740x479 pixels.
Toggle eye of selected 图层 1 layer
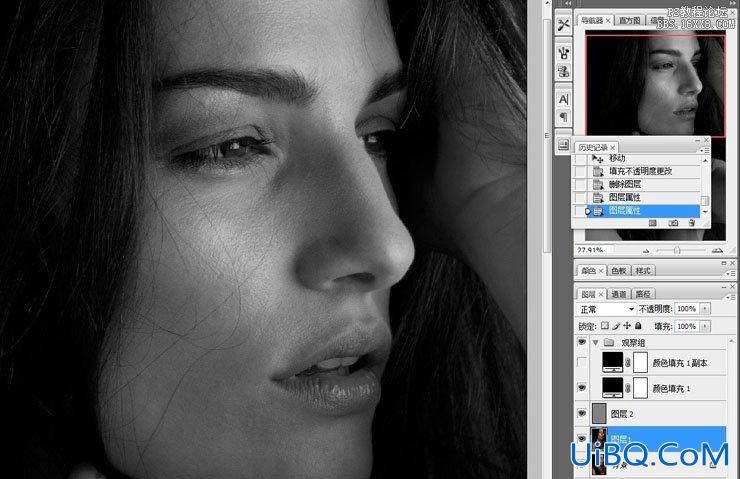[582, 438]
